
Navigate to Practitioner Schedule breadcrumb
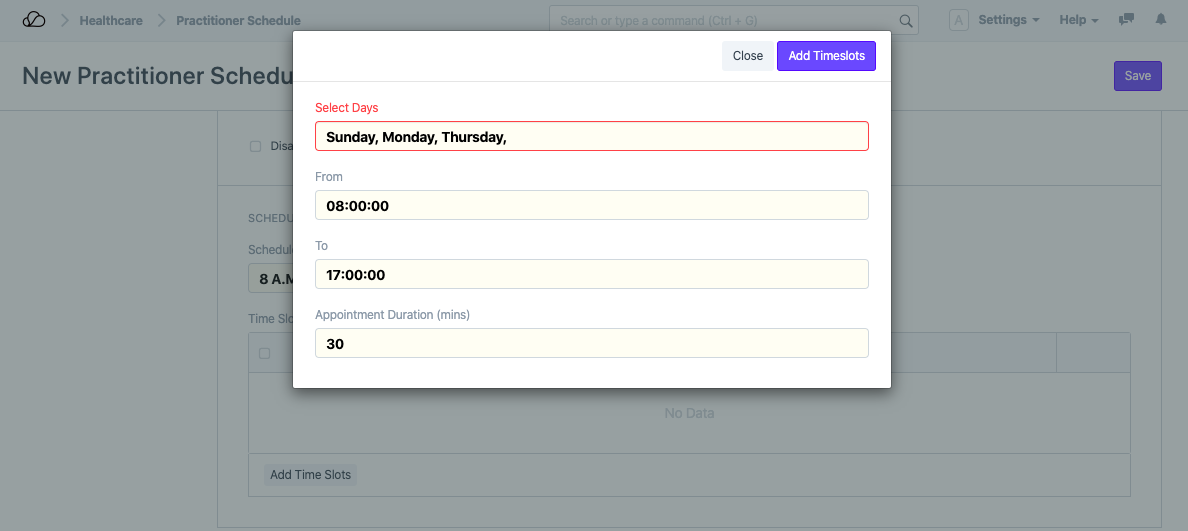(x=238, y=20)
